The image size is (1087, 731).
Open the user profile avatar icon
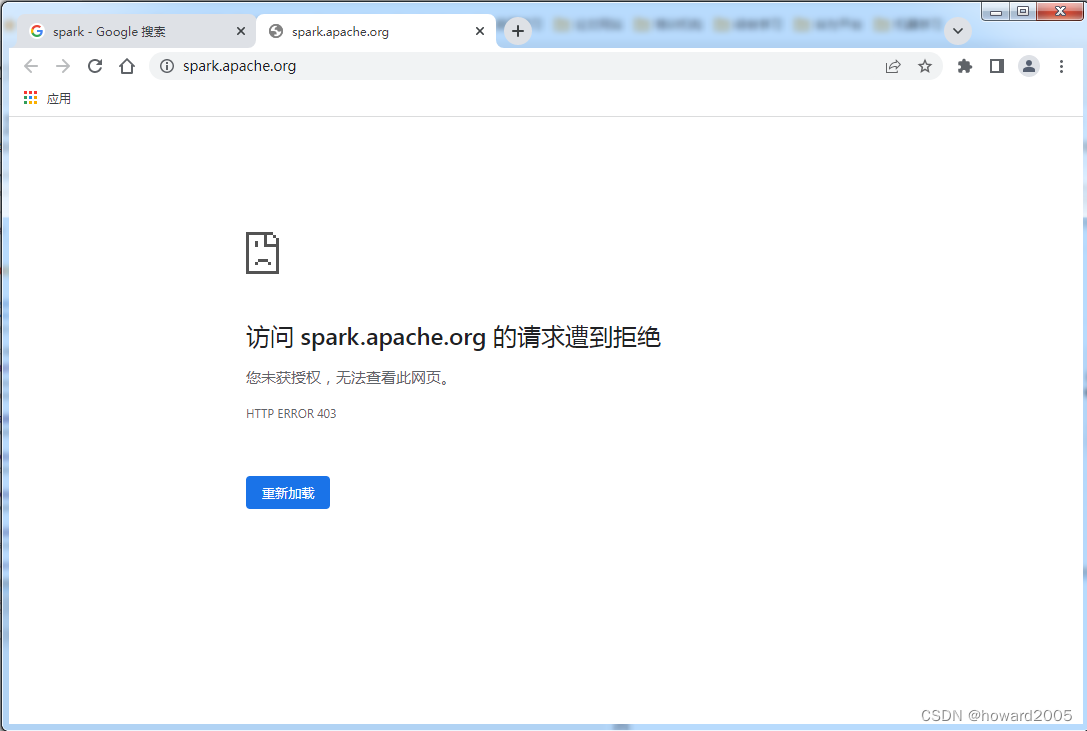click(x=1029, y=66)
